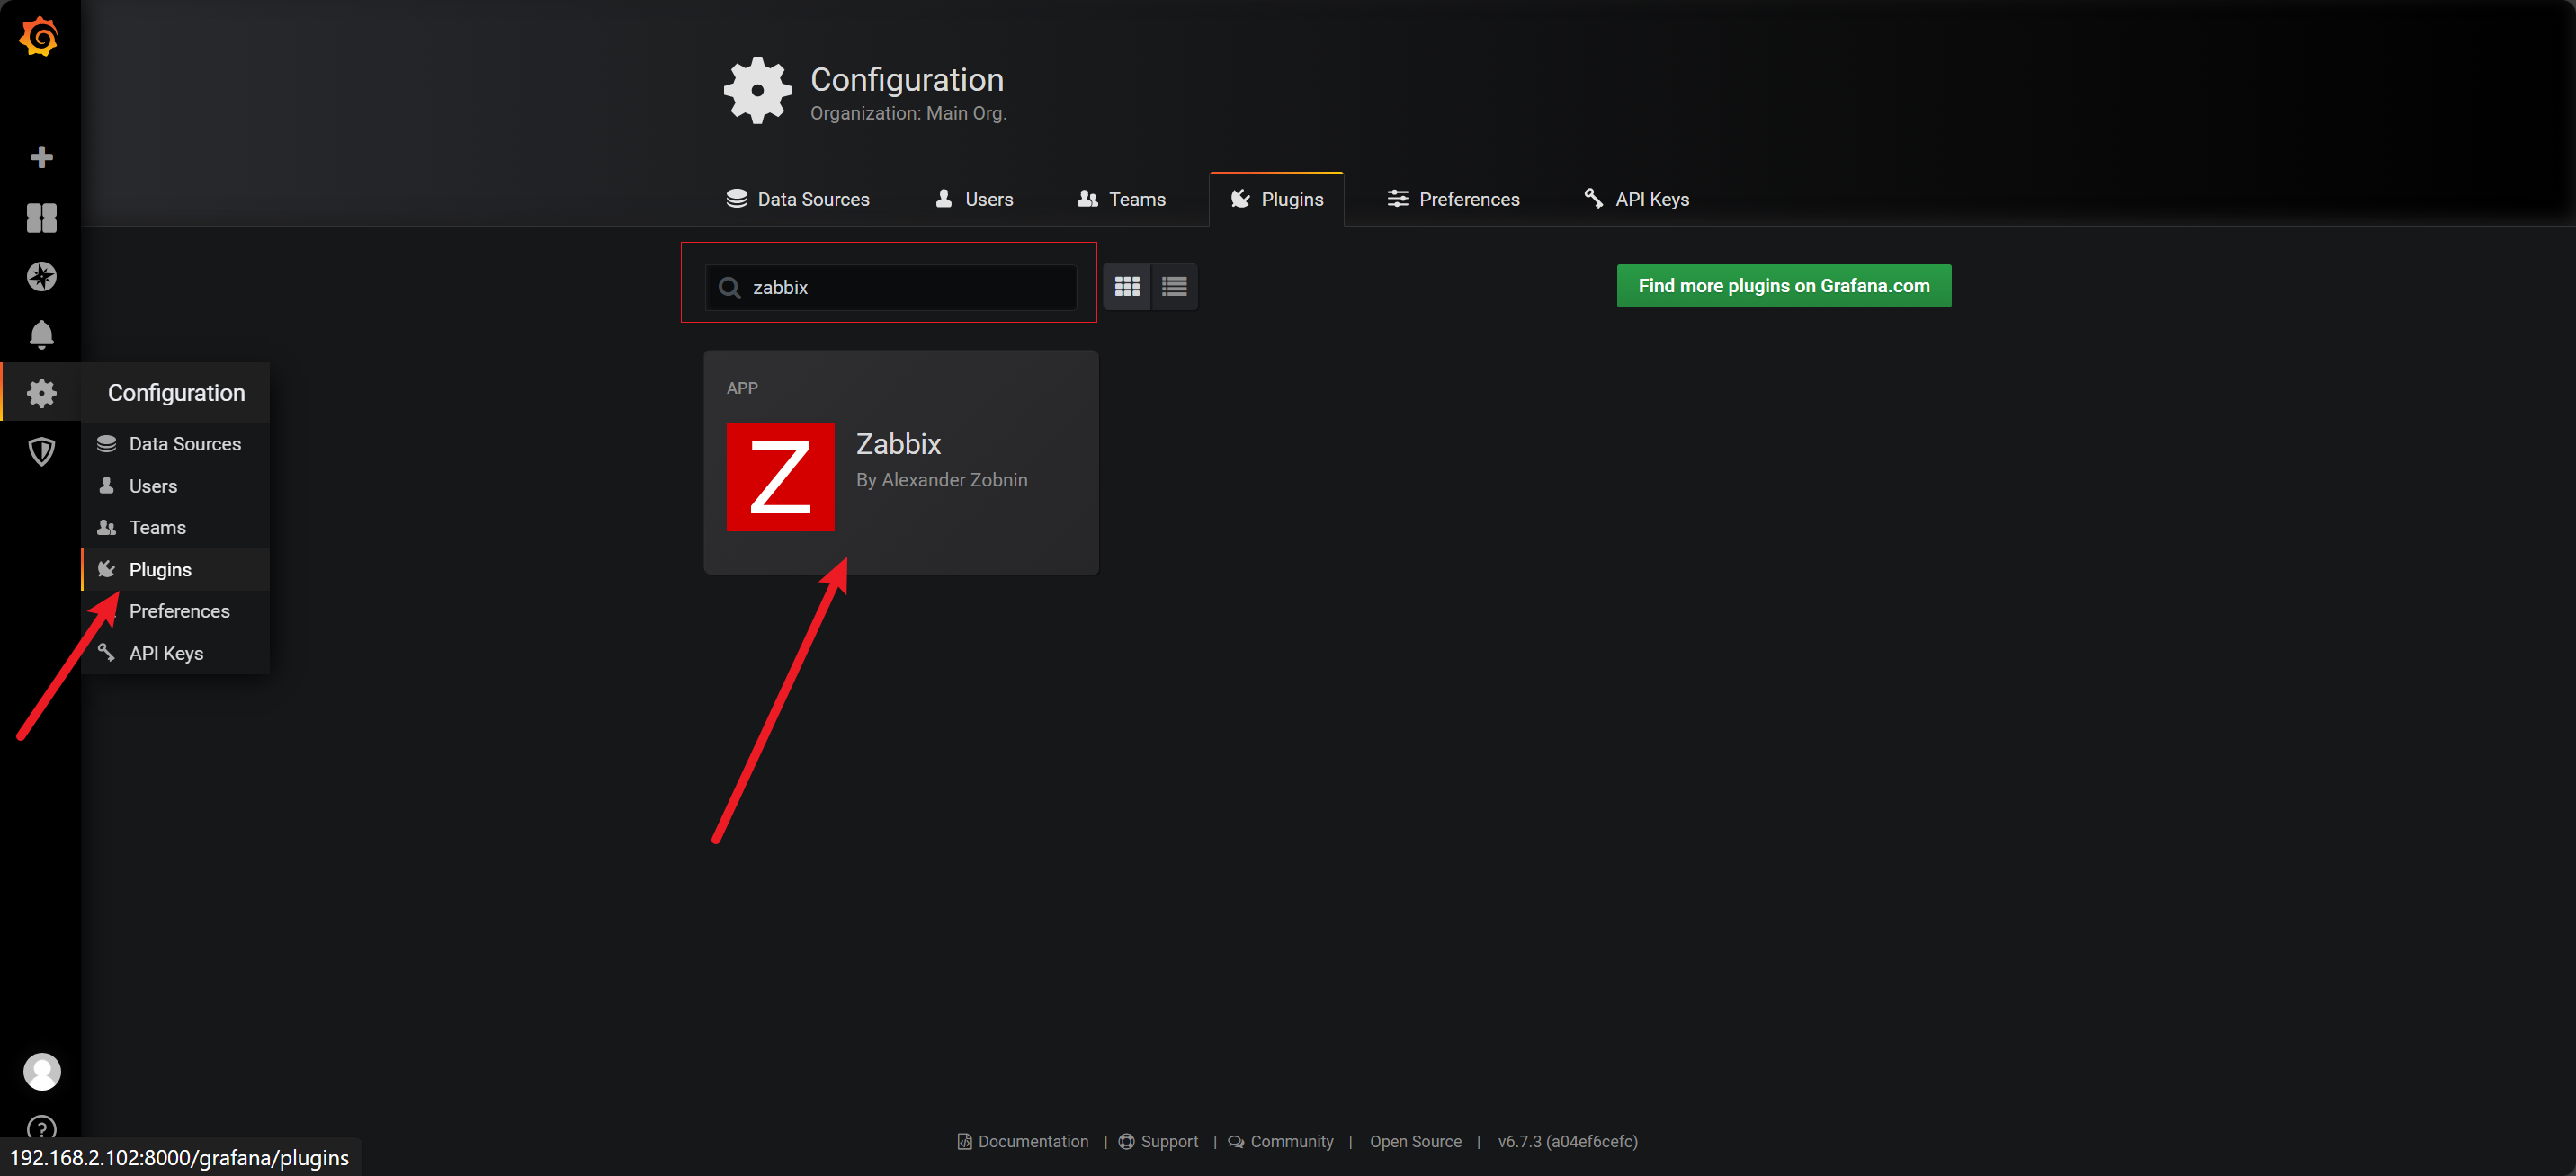
Task: Select Teams in Configuration side menu
Action: (x=157, y=527)
